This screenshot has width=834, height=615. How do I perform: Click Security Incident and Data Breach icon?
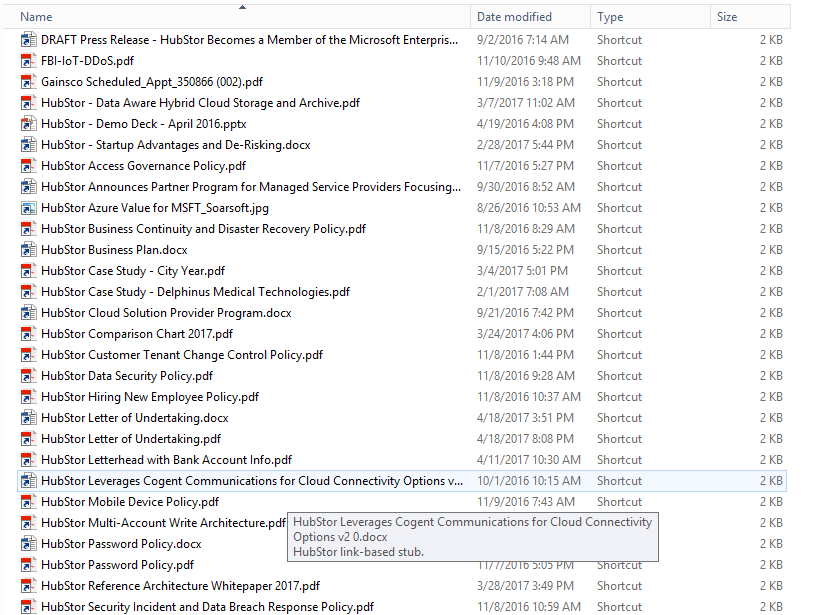coord(28,607)
